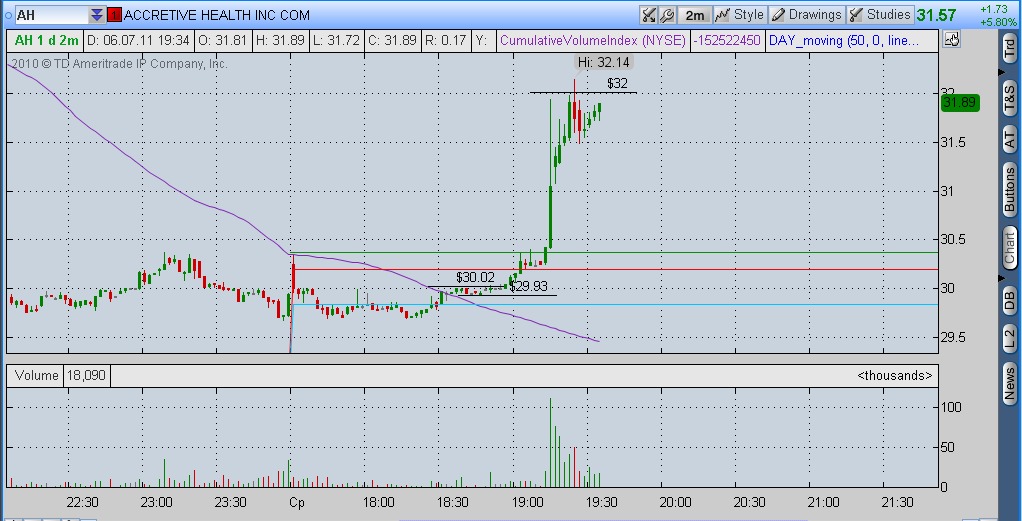Open chart settings wrench icon
This screenshot has width=1022, height=521.
point(666,14)
